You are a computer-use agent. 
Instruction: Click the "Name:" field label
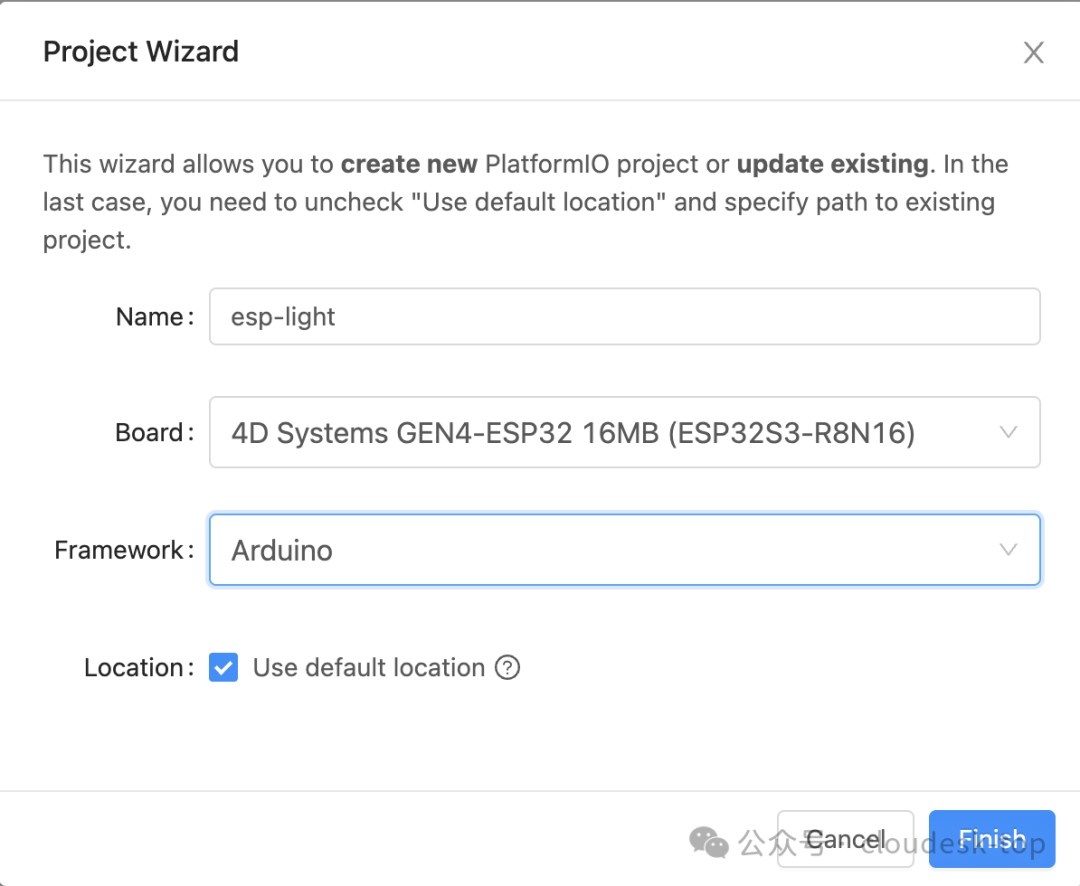[155, 316]
